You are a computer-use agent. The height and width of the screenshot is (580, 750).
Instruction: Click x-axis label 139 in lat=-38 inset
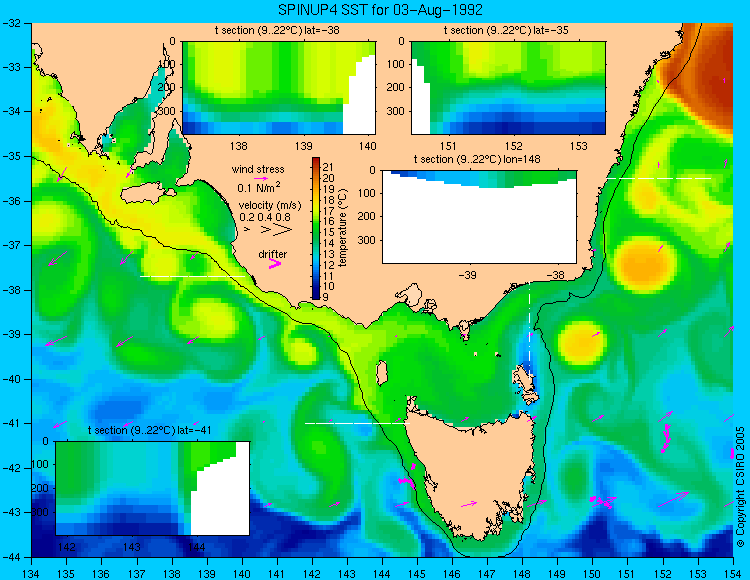click(303, 146)
